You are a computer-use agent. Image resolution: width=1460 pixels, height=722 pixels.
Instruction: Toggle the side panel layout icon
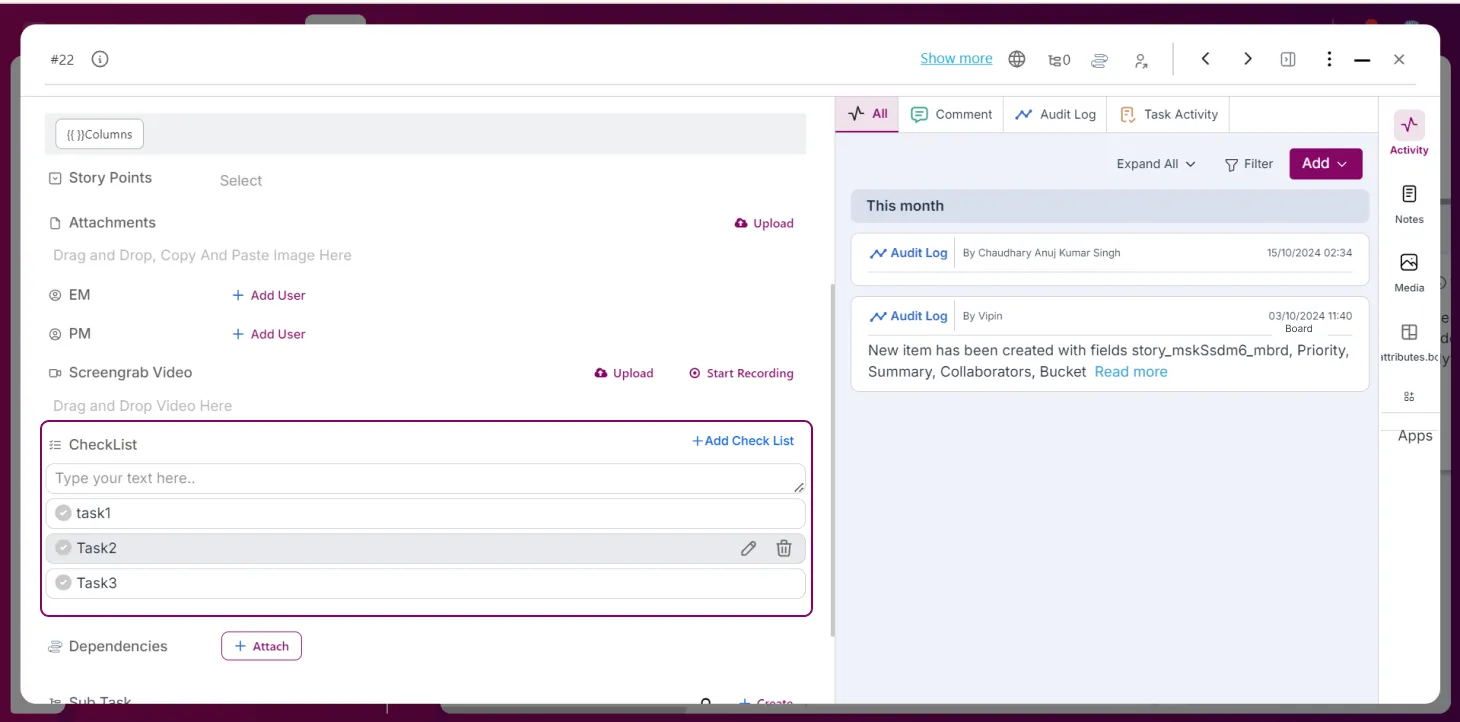pyautogui.click(x=1288, y=59)
